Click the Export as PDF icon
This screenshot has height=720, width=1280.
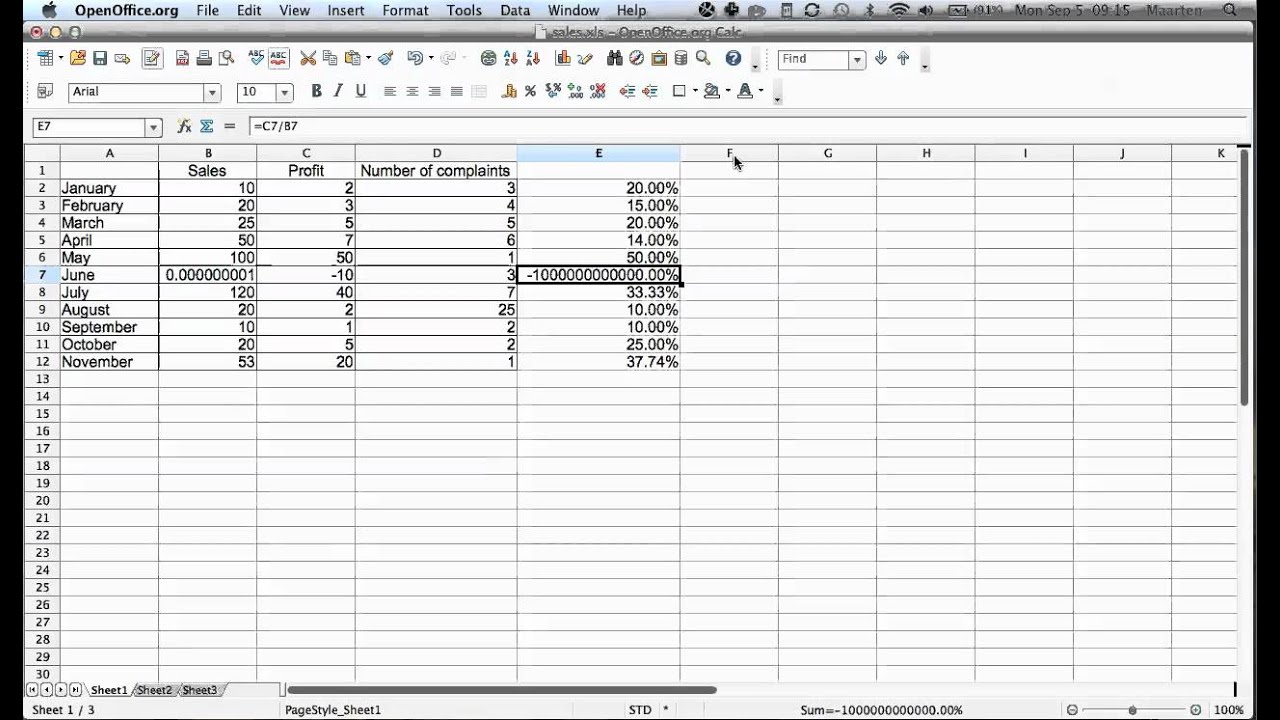(183, 59)
